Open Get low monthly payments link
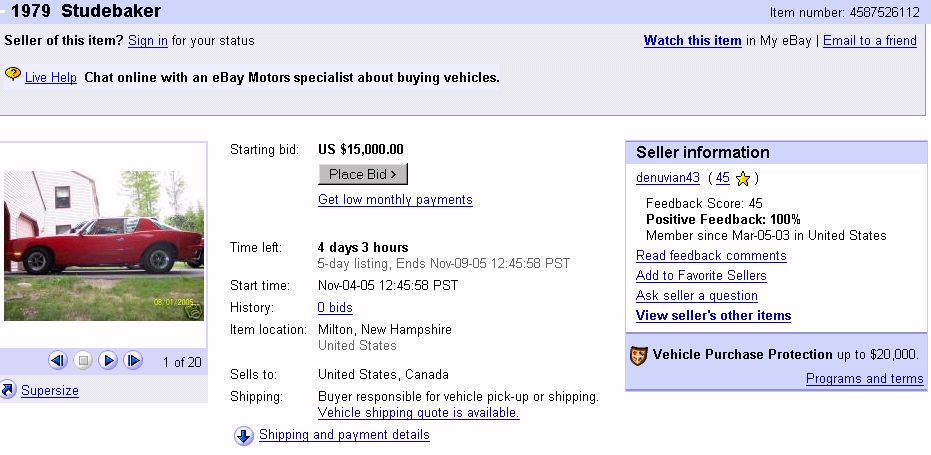The image size is (931, 455). click(x=395, y=200)
